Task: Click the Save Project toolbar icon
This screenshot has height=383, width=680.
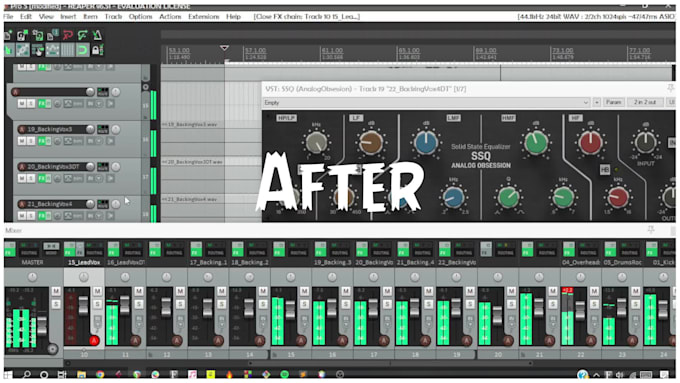Action: pos(38,35)
